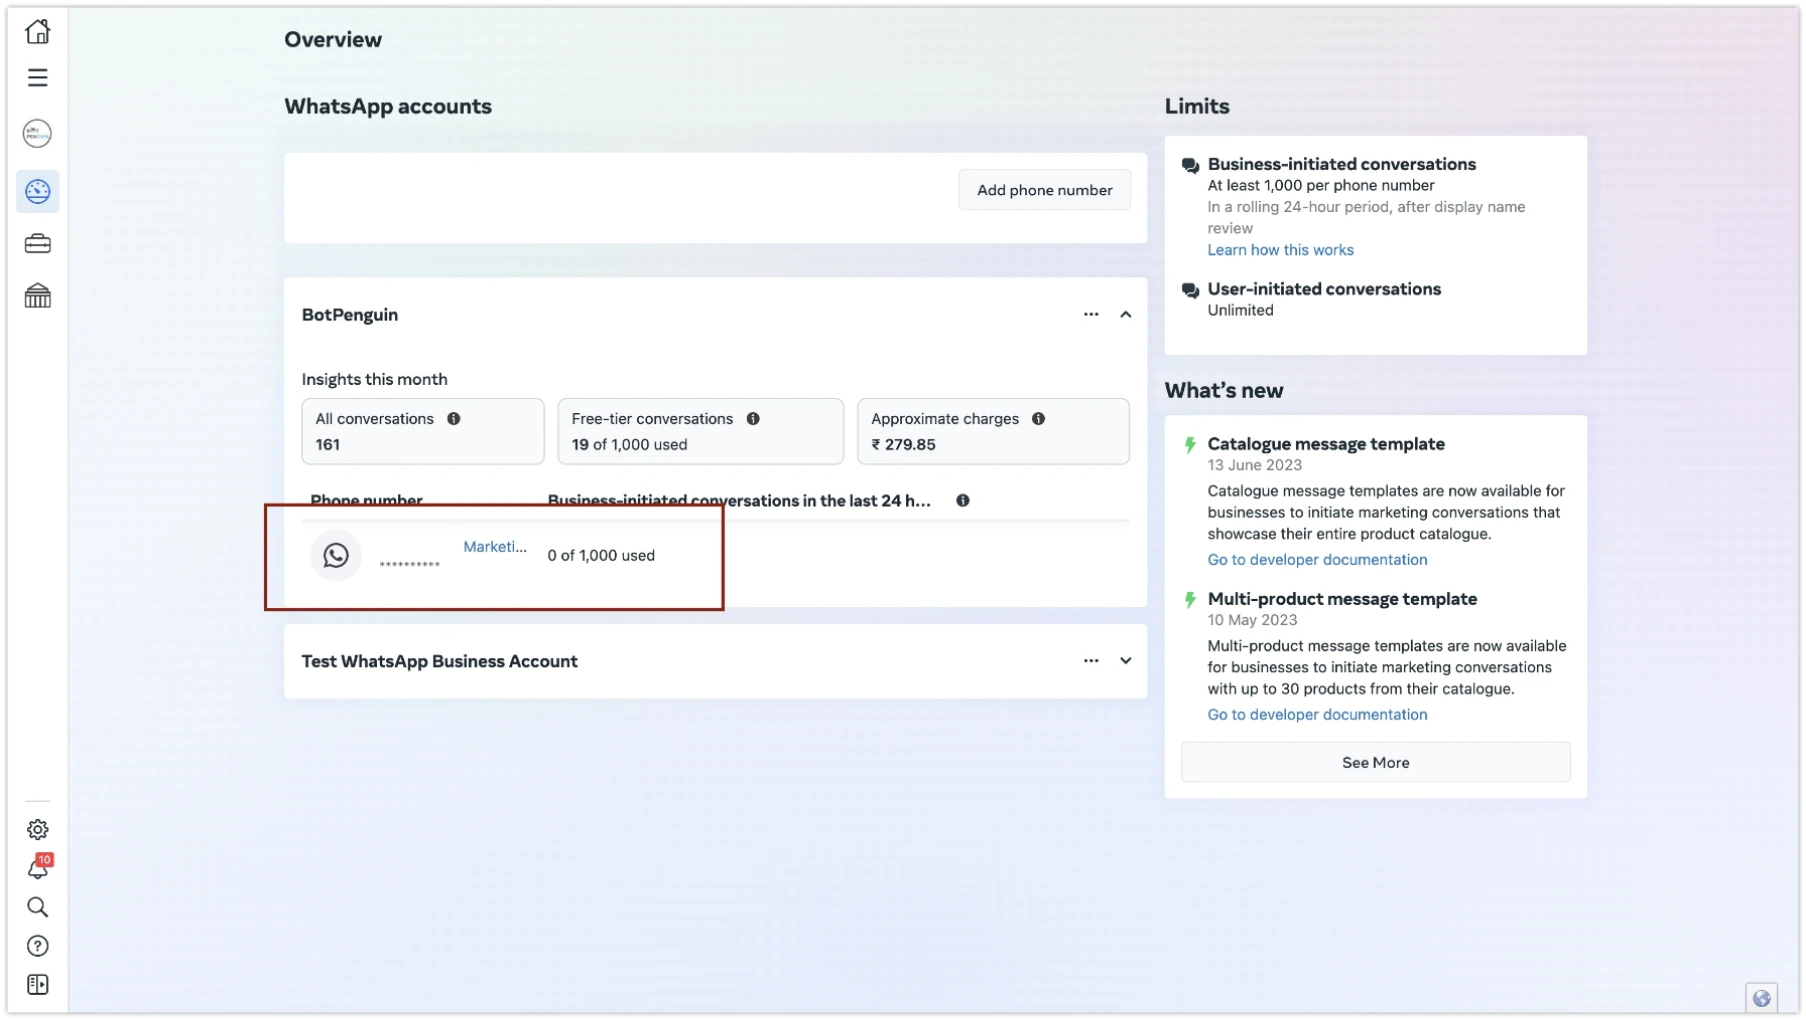Click the Free-tier conversations usage card
The image size is (1806, 1020).
[700, 431]
